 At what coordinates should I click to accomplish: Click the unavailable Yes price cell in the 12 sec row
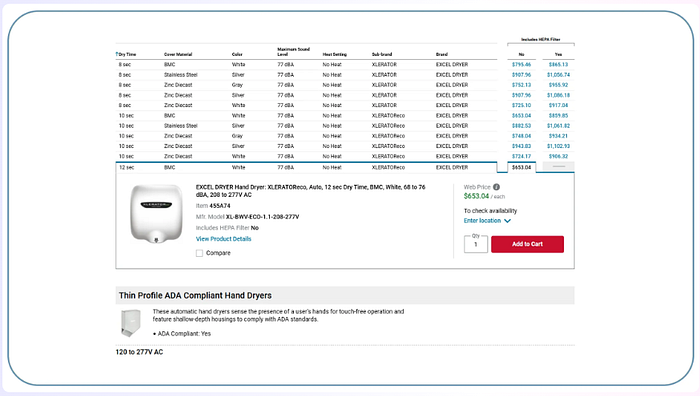coord(558,167)
